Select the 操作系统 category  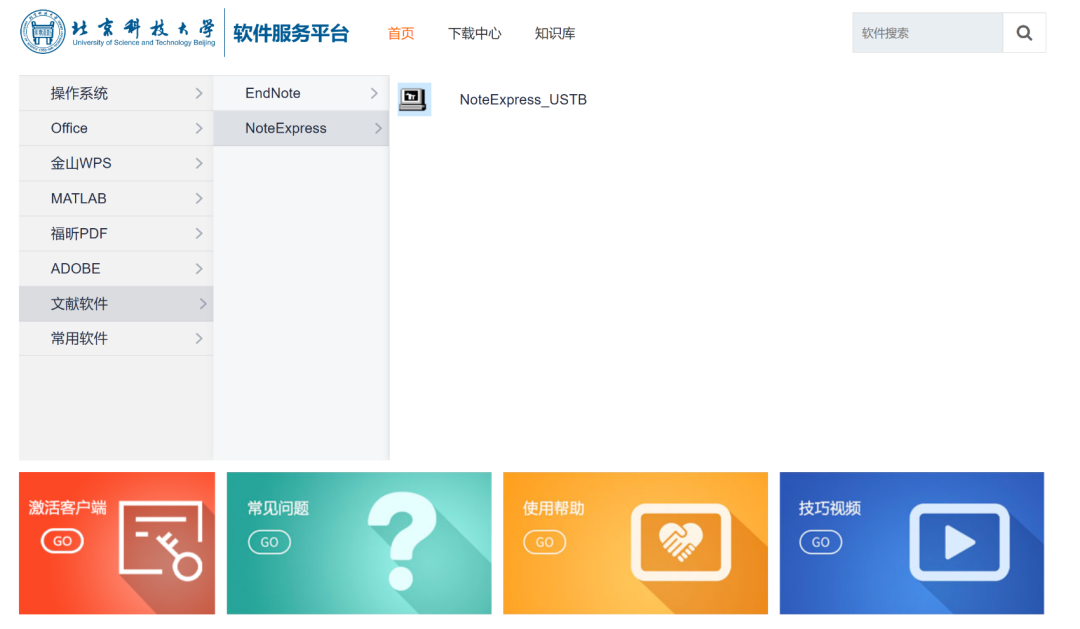[116, 93]
